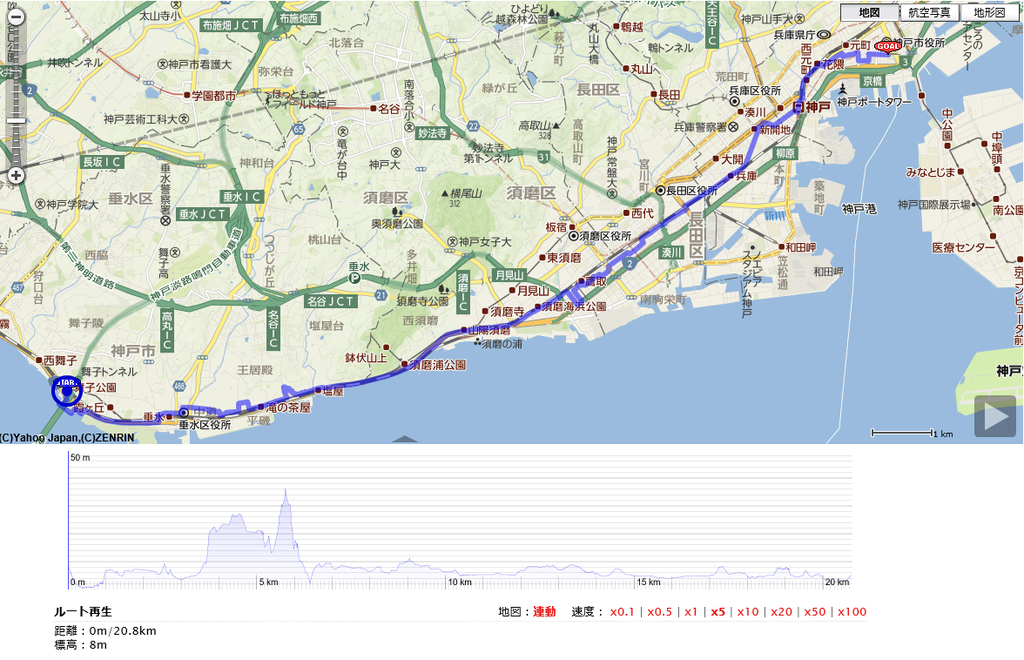Set playback speed to x5
Image resolution: width=1024 pixels, height=660 pixels.
718,612
